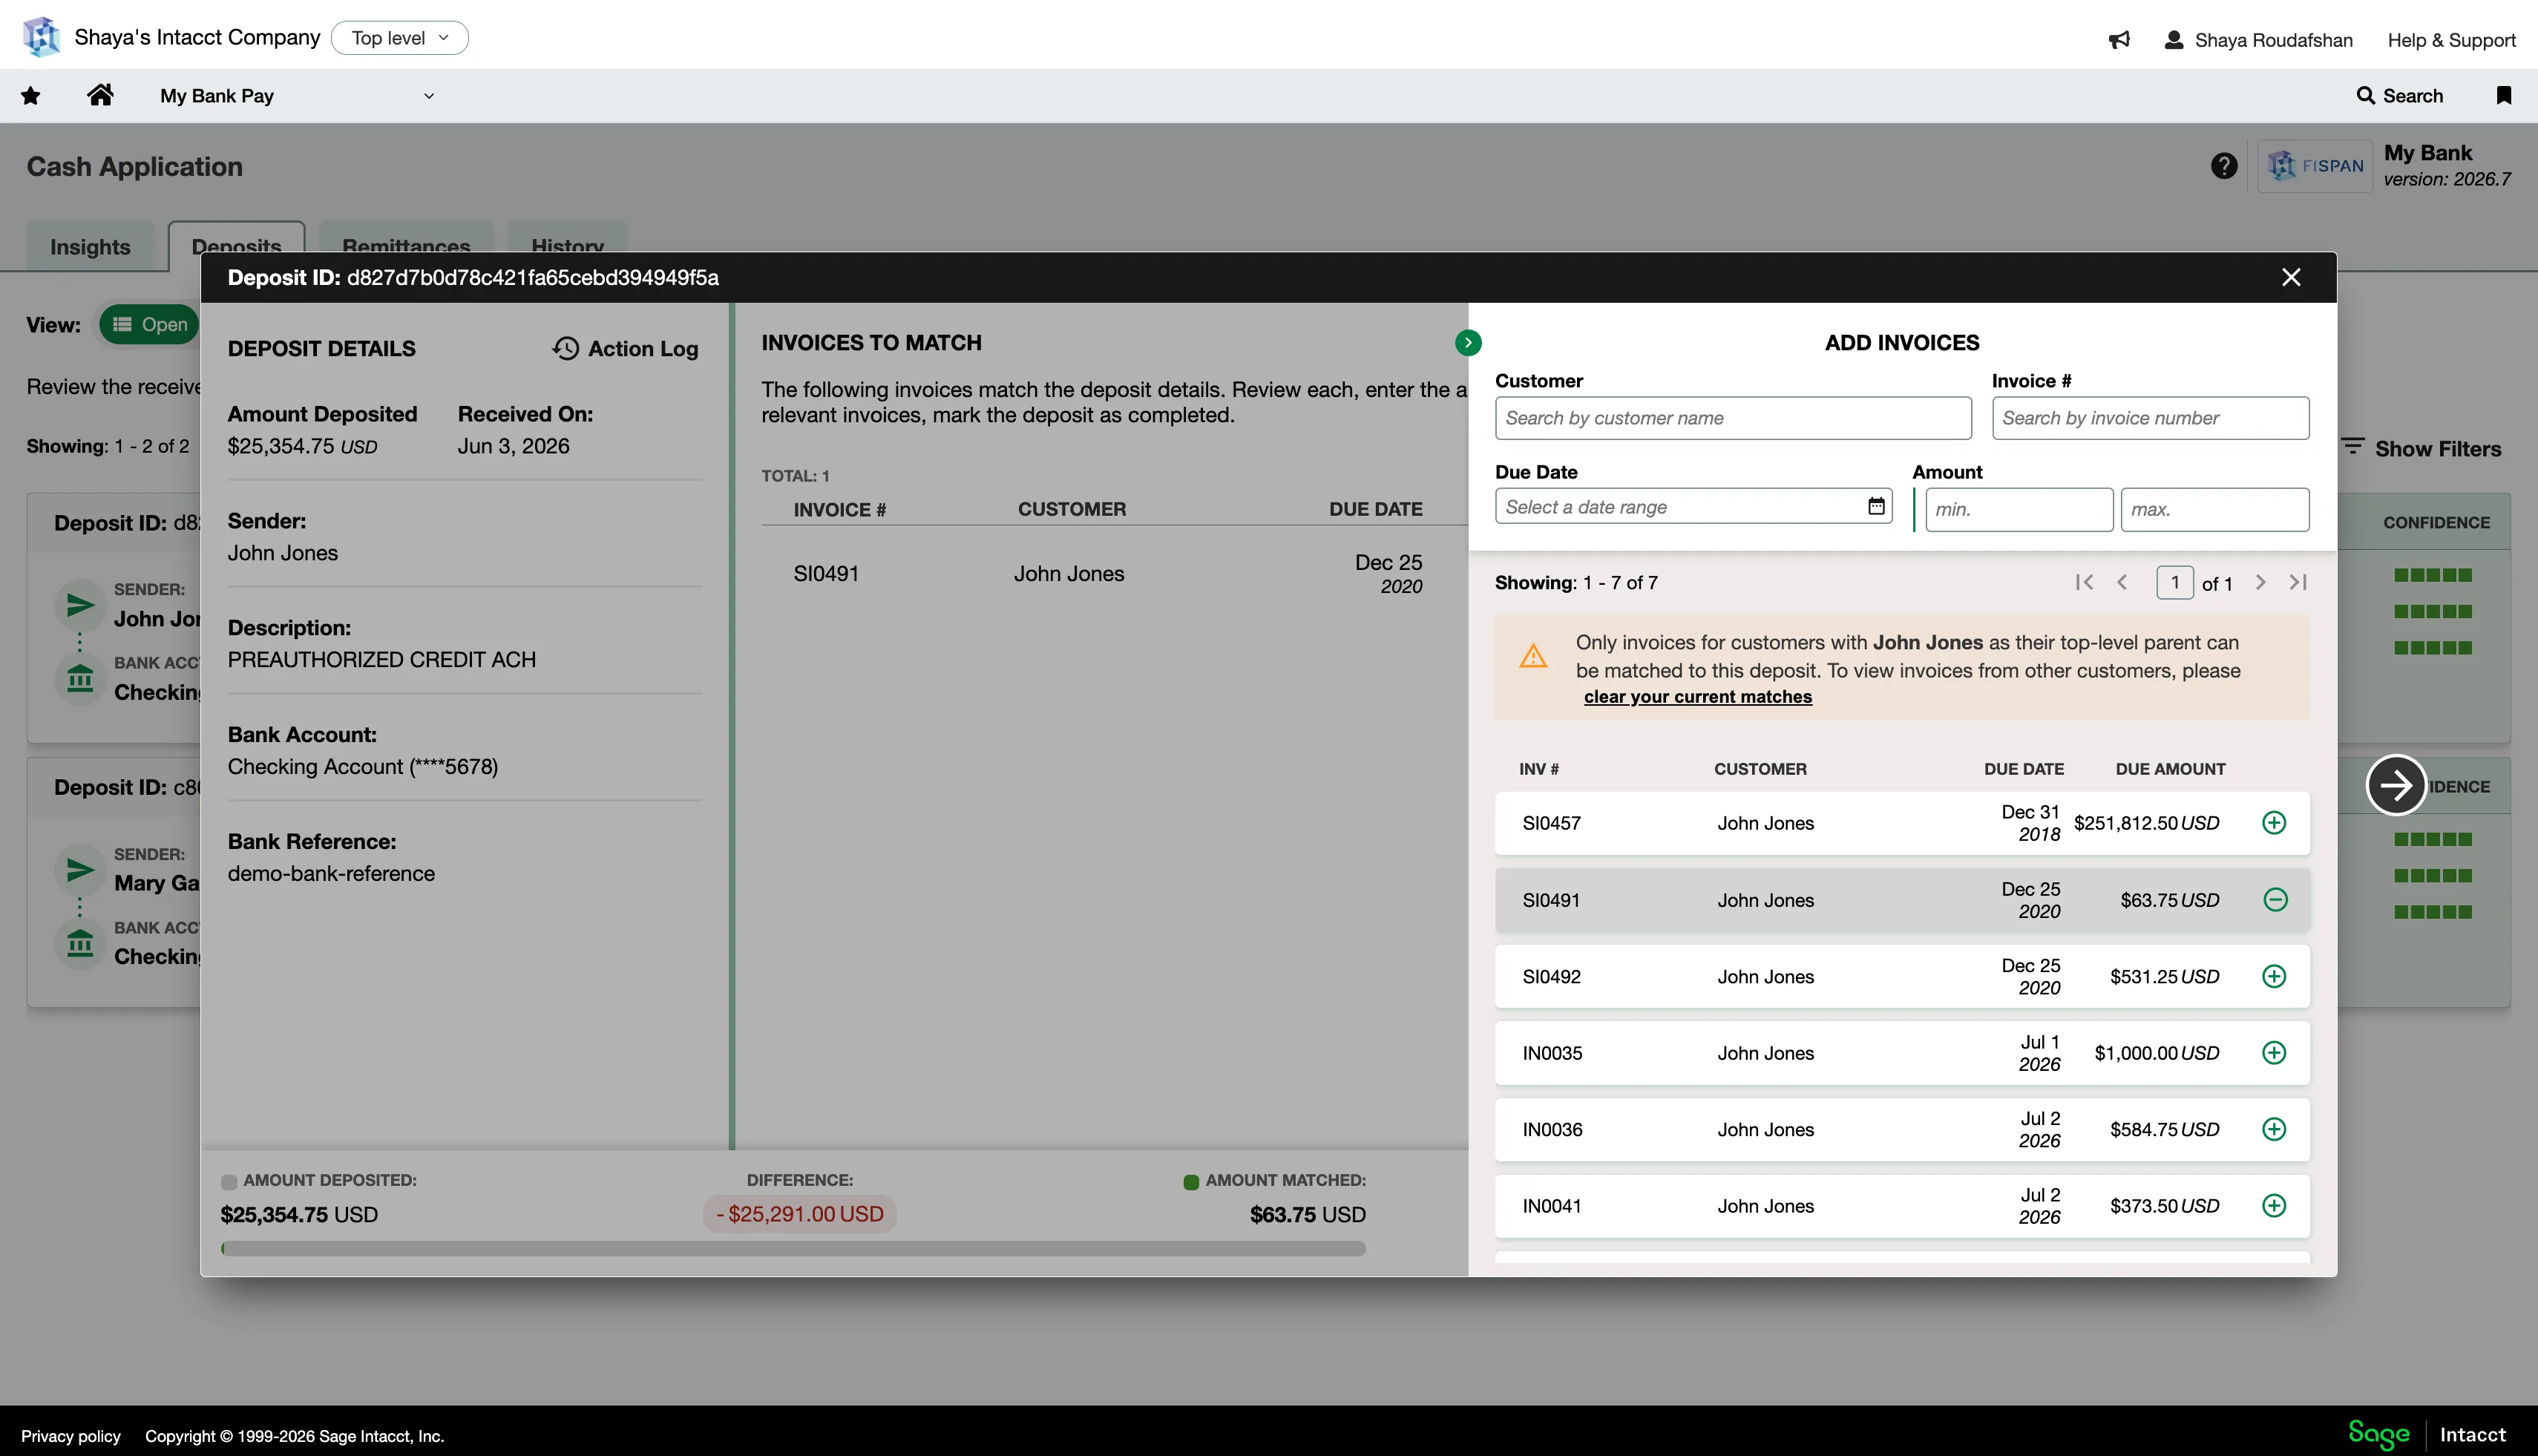Image resolution: width=2538 pixels, height=1456 pixels.
Task: Open the Privacy policy link
Action: (x=71, y=1436)
